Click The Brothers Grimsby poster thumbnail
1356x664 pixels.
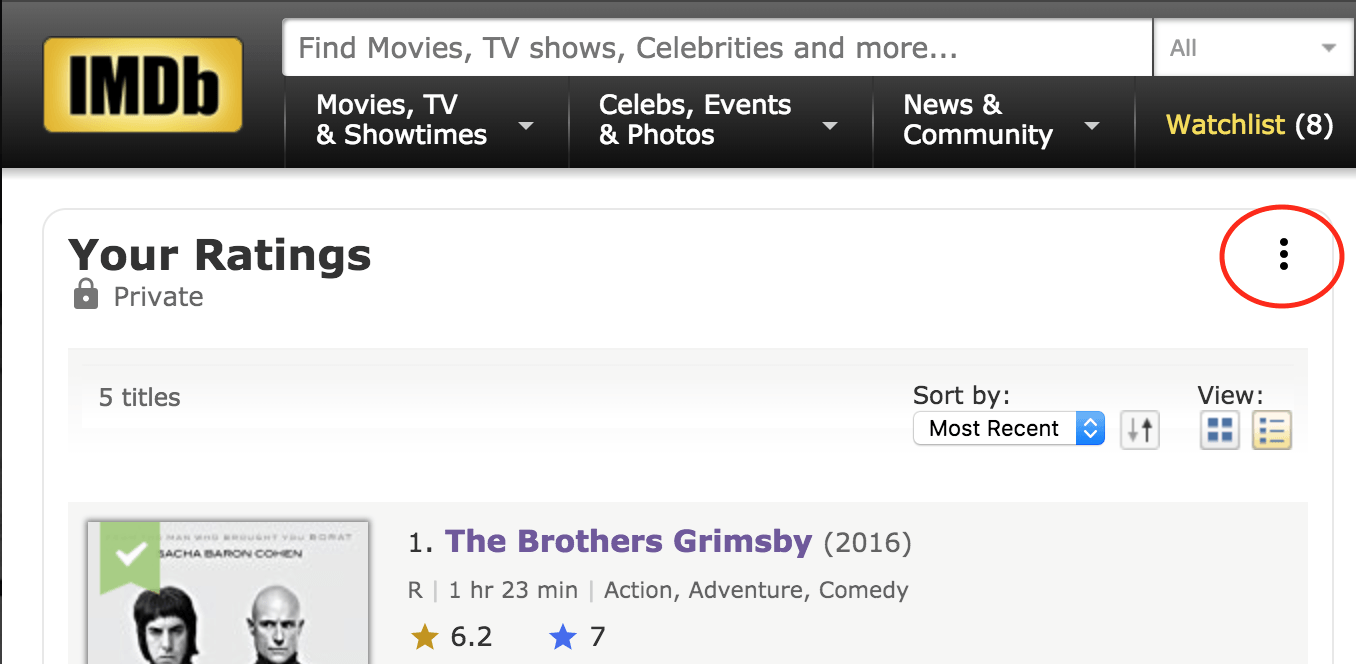[228, 592]
